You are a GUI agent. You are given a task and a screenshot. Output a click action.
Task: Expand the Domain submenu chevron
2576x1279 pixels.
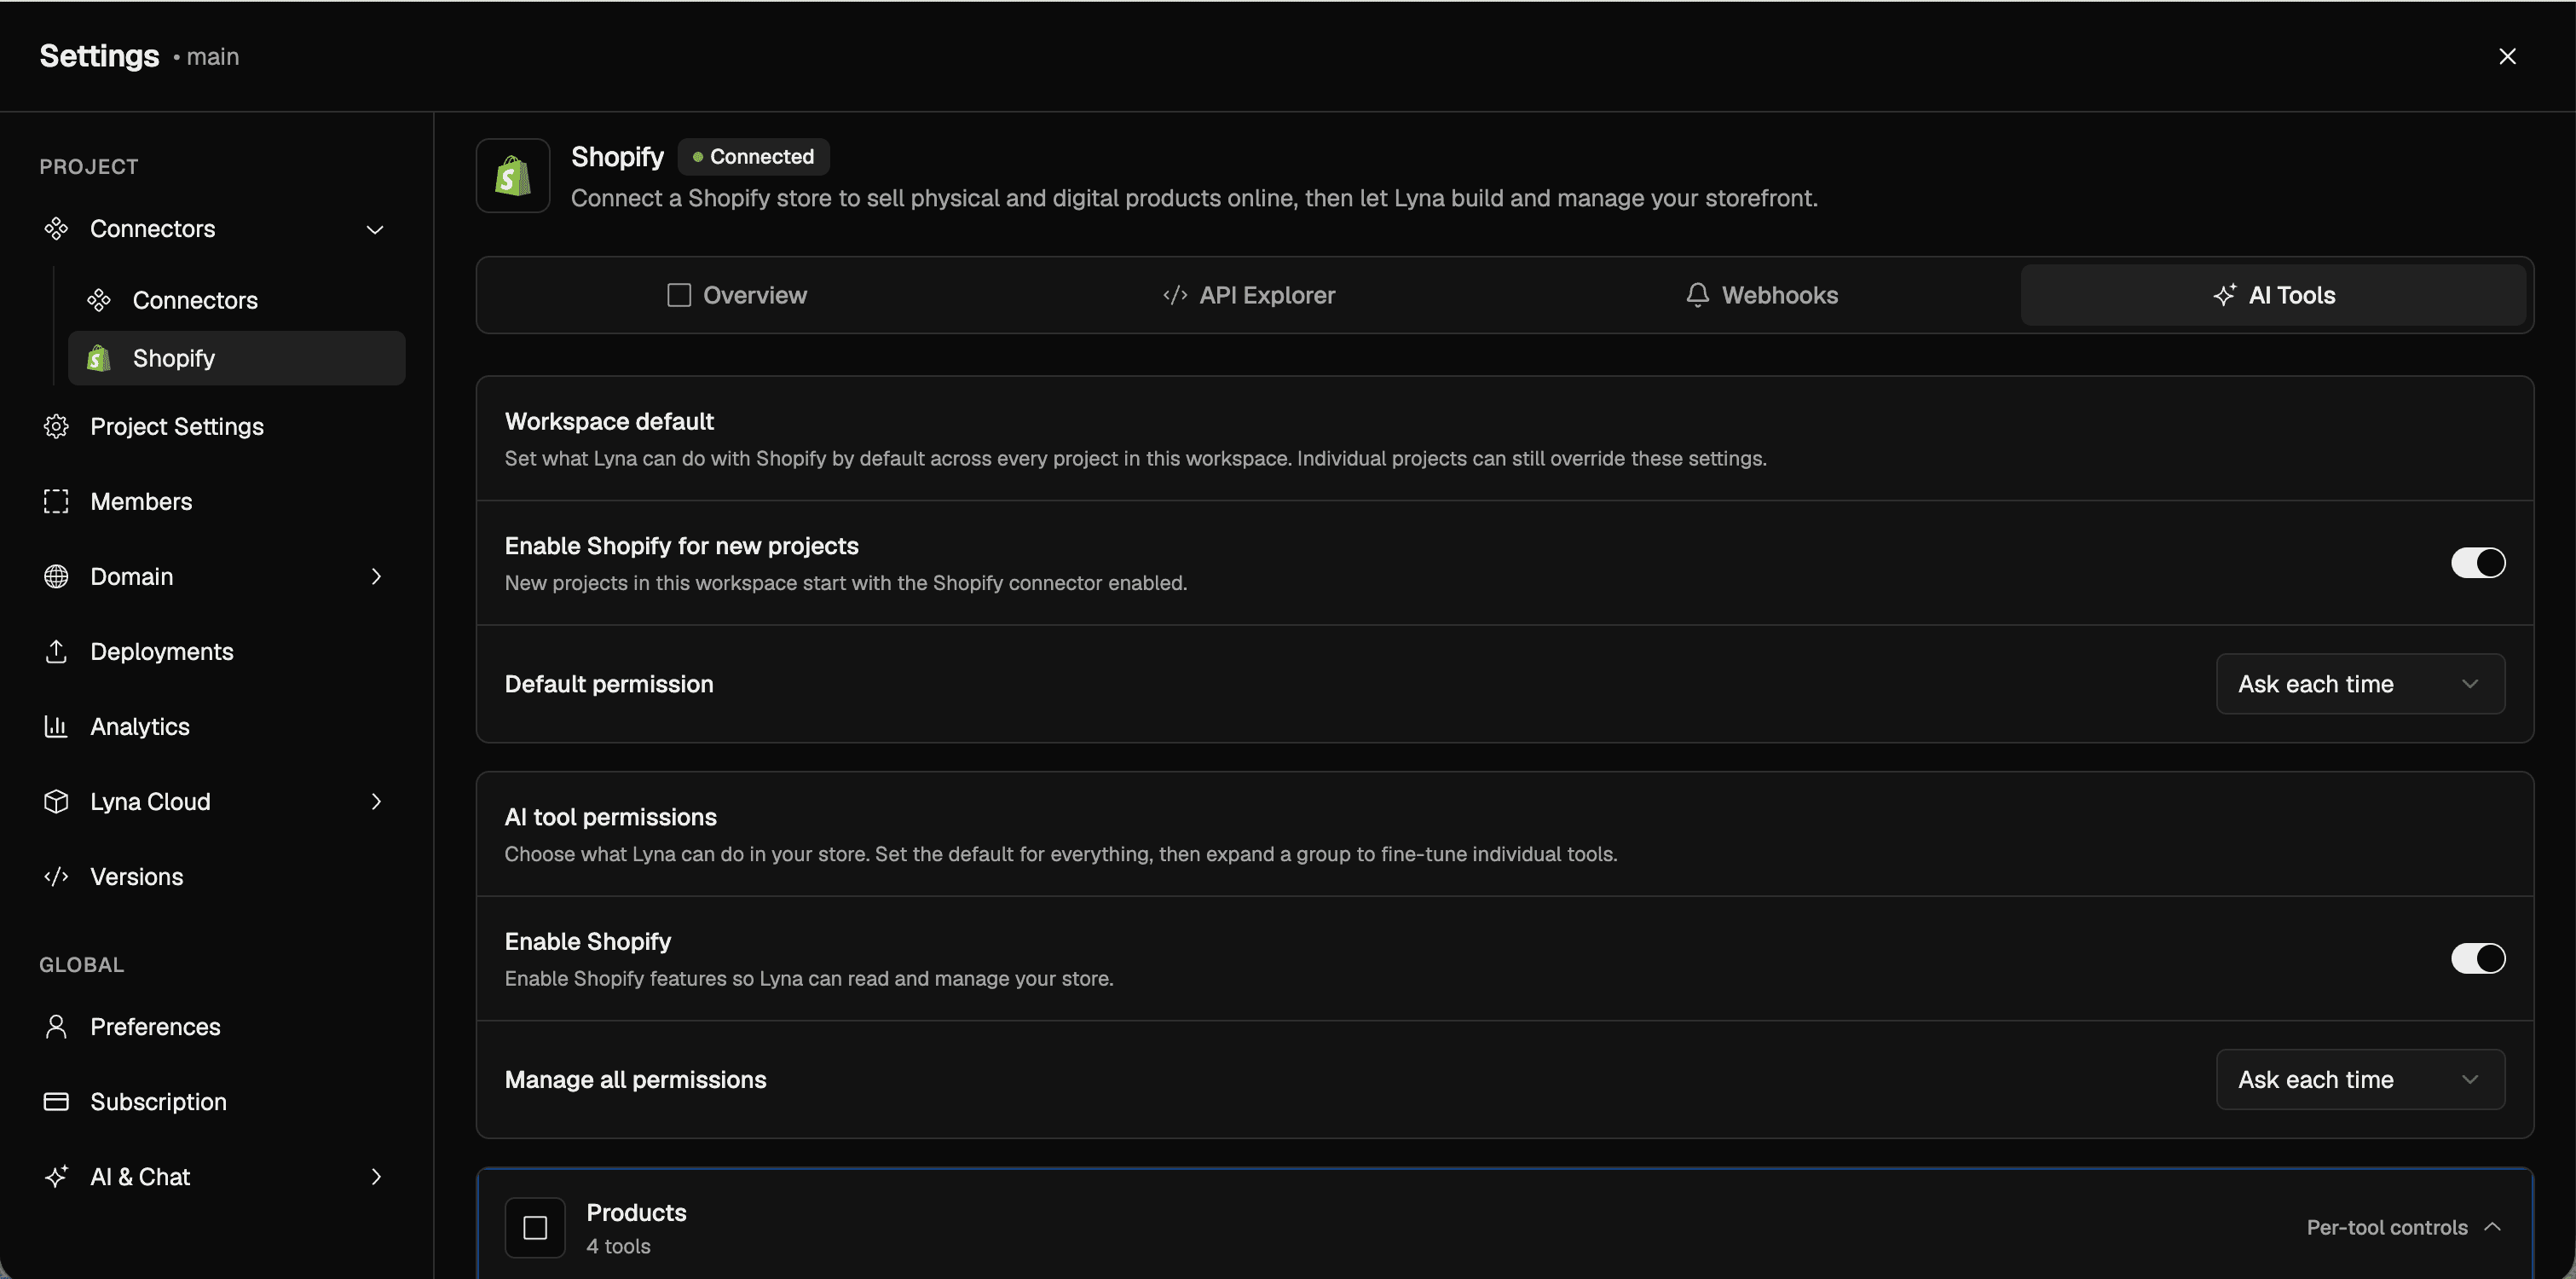[x=376, y=577]
